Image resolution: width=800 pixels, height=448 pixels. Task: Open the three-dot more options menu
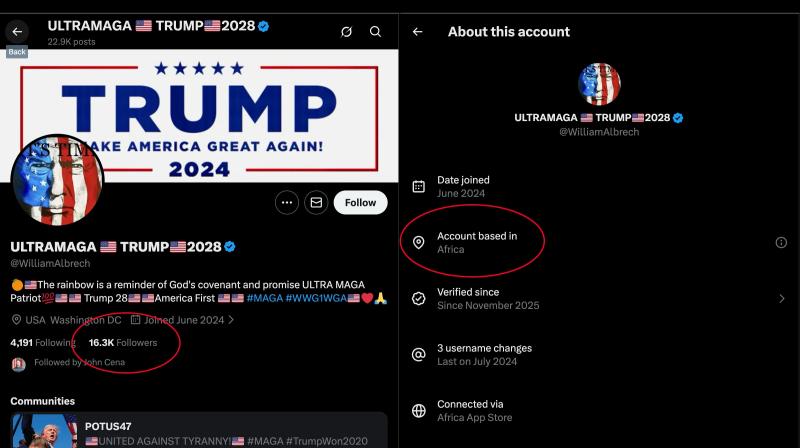tap(288, 202)
